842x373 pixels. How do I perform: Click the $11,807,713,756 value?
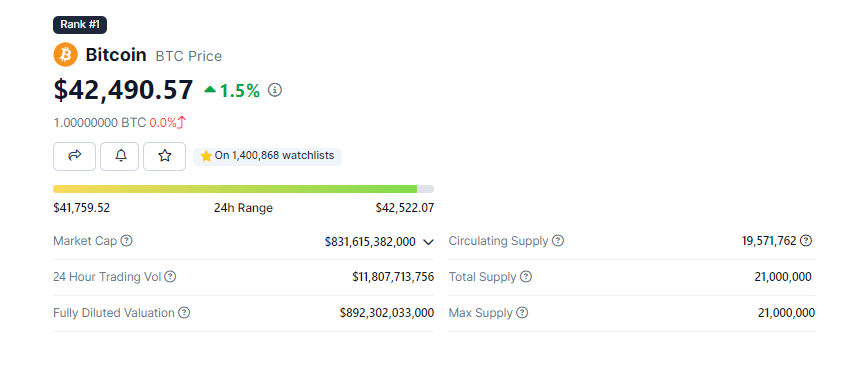point(393,277)
